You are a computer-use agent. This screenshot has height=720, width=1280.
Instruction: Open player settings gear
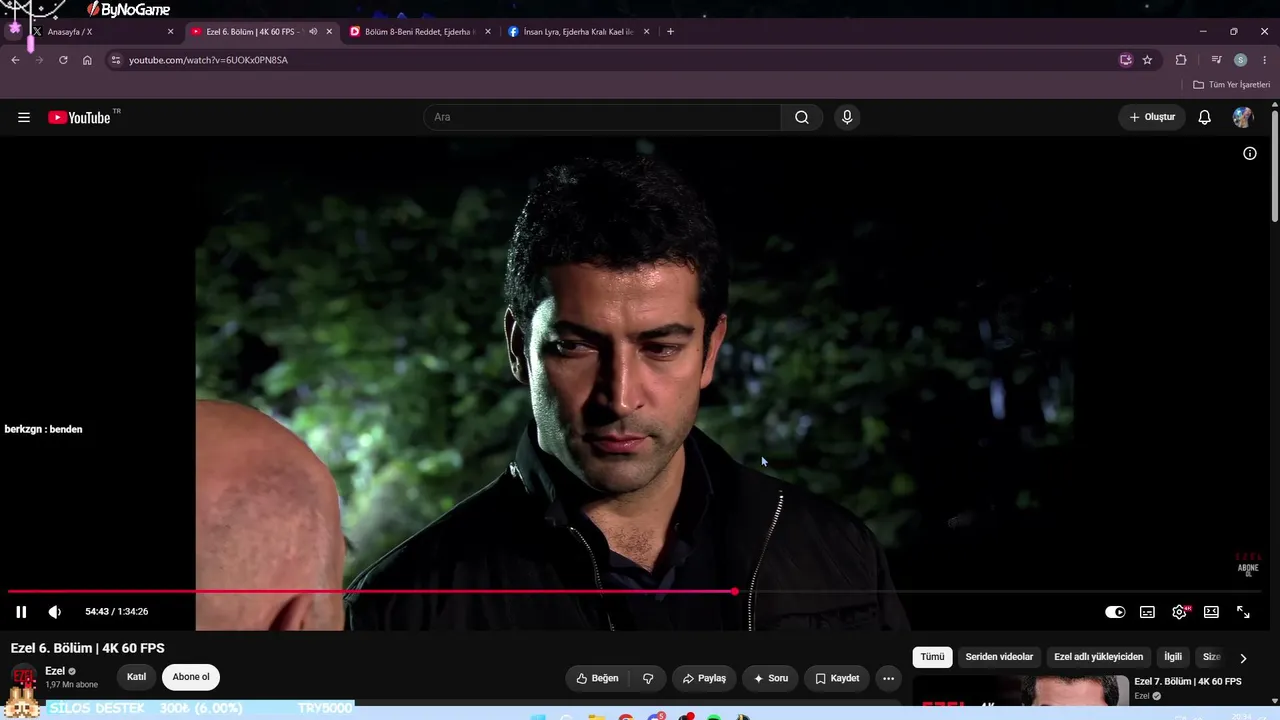(1180, 612)
